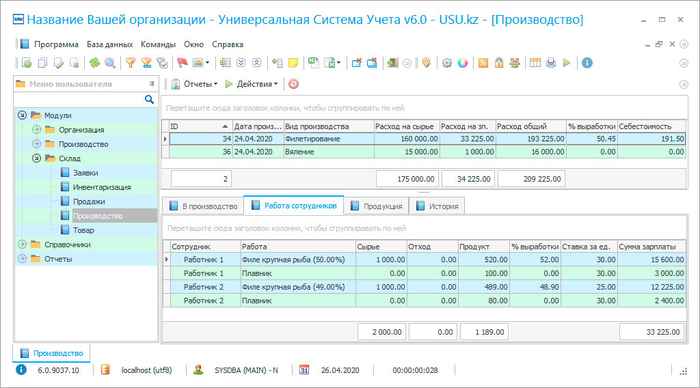This screenshot has height=388, width=700.
Task: Switch to the Продукция tab
Action: 377,206
